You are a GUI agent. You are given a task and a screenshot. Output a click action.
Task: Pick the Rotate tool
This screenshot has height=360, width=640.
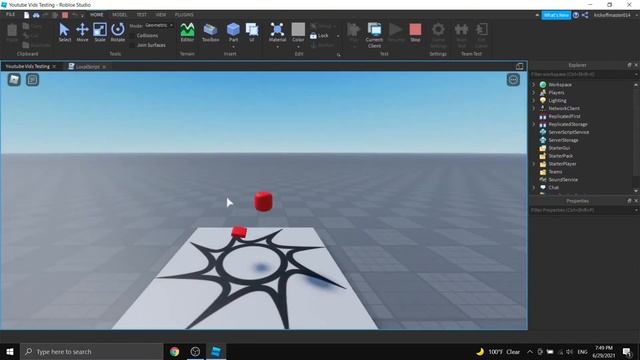pos(118,32)
